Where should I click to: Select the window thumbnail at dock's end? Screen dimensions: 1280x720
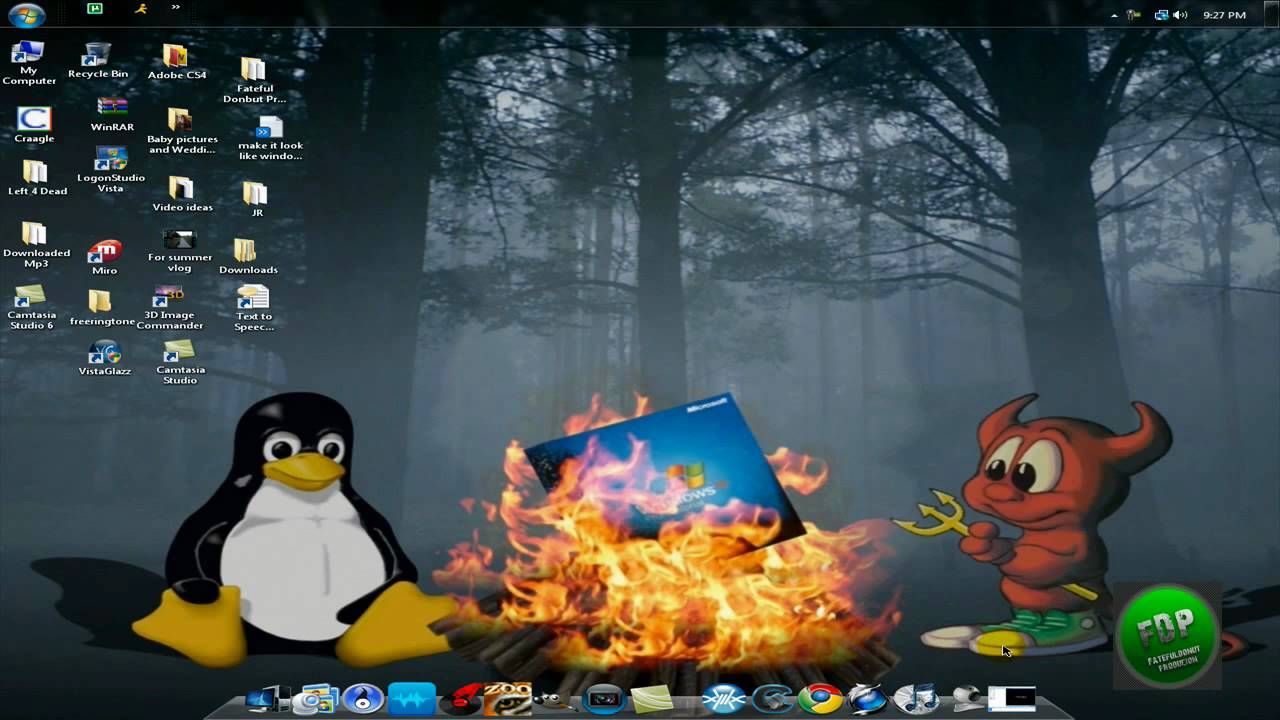[1011, 698]
